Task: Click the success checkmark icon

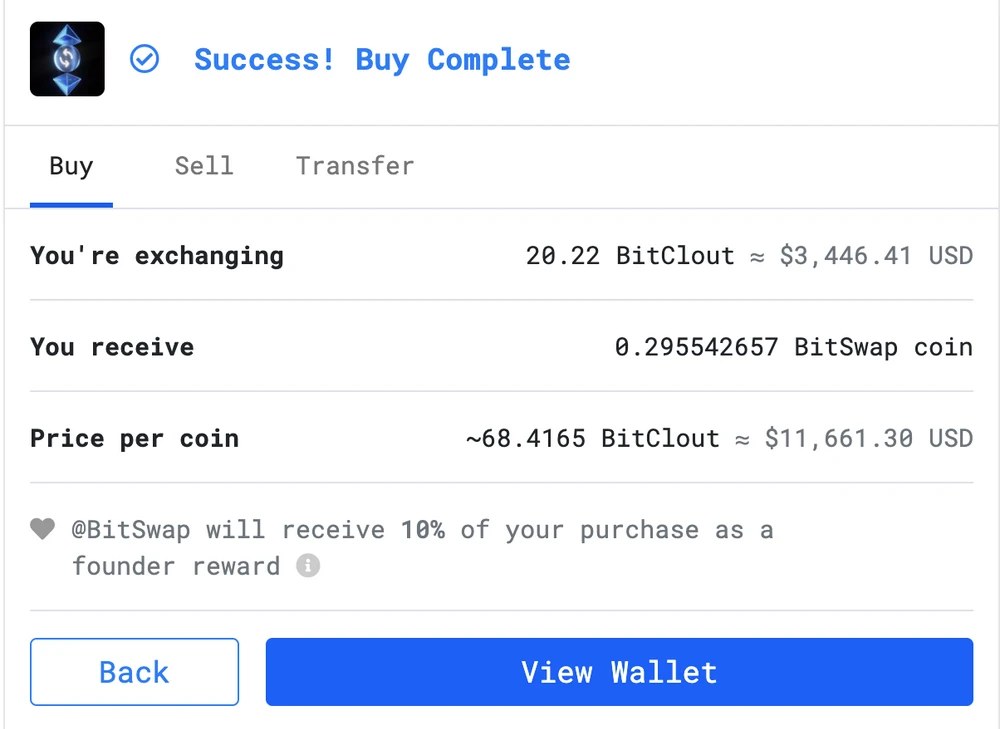Action: (145, 60)
